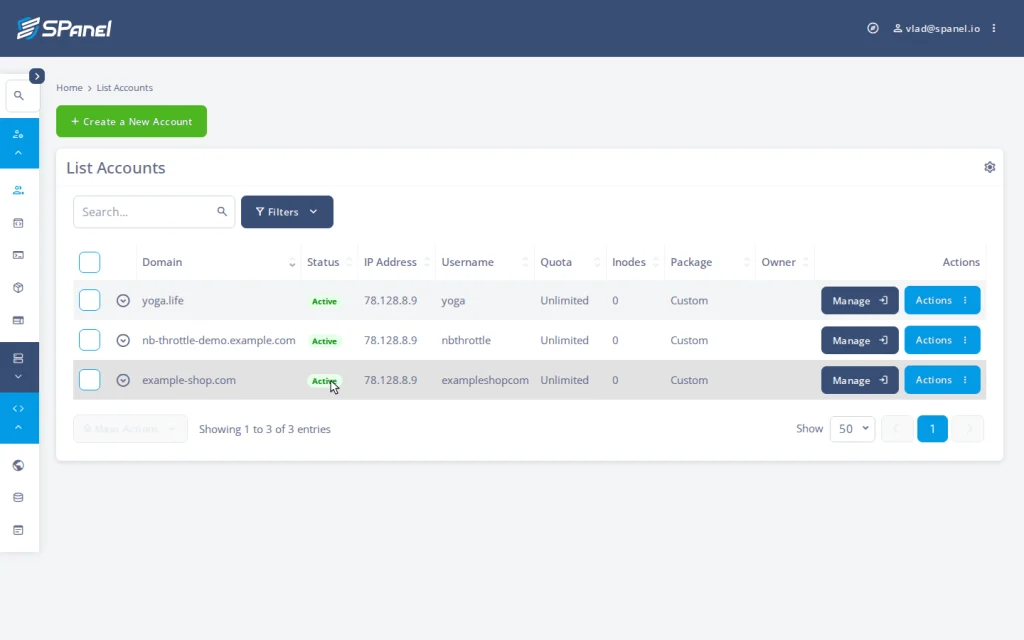This screenshot has height=640, width=1024.
Task: Sort table by Owner column
Action: coord(784,262)
